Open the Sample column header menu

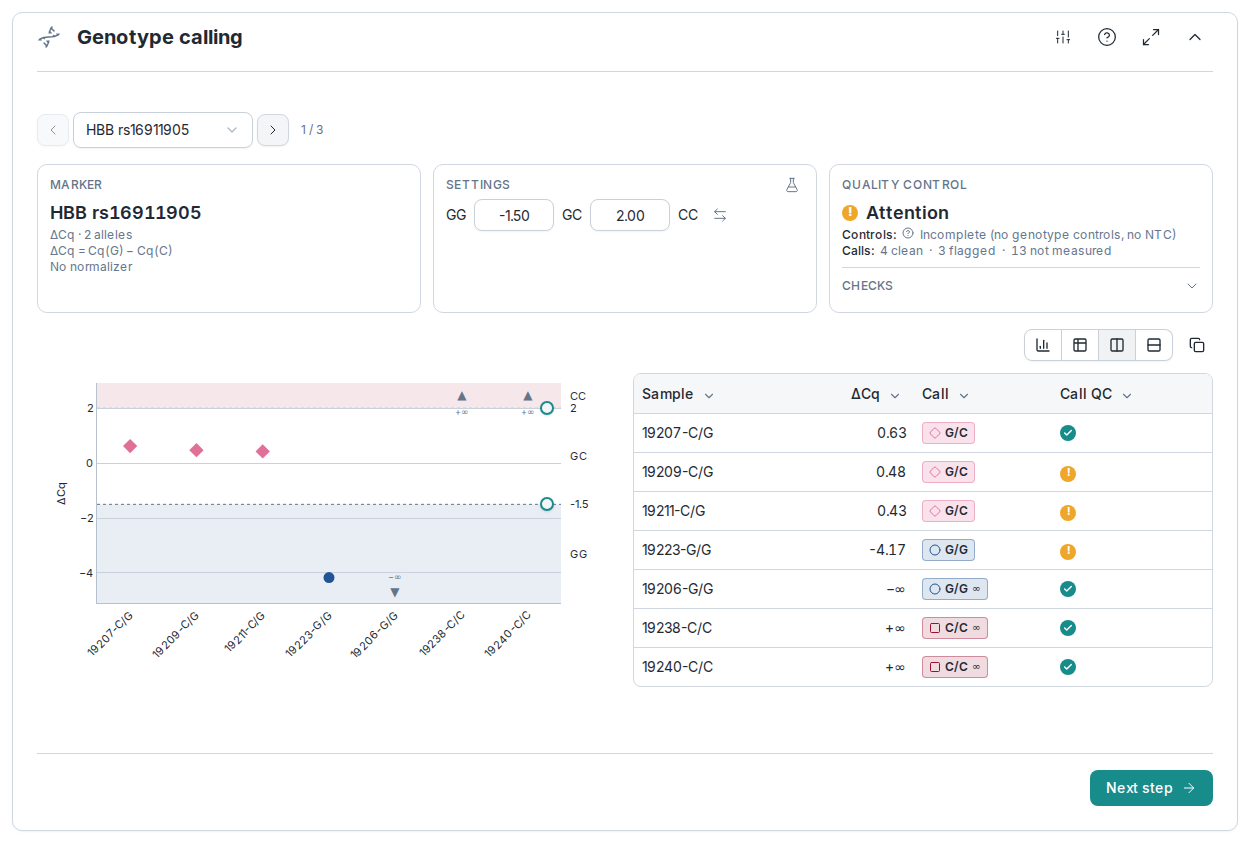(709, 395)
